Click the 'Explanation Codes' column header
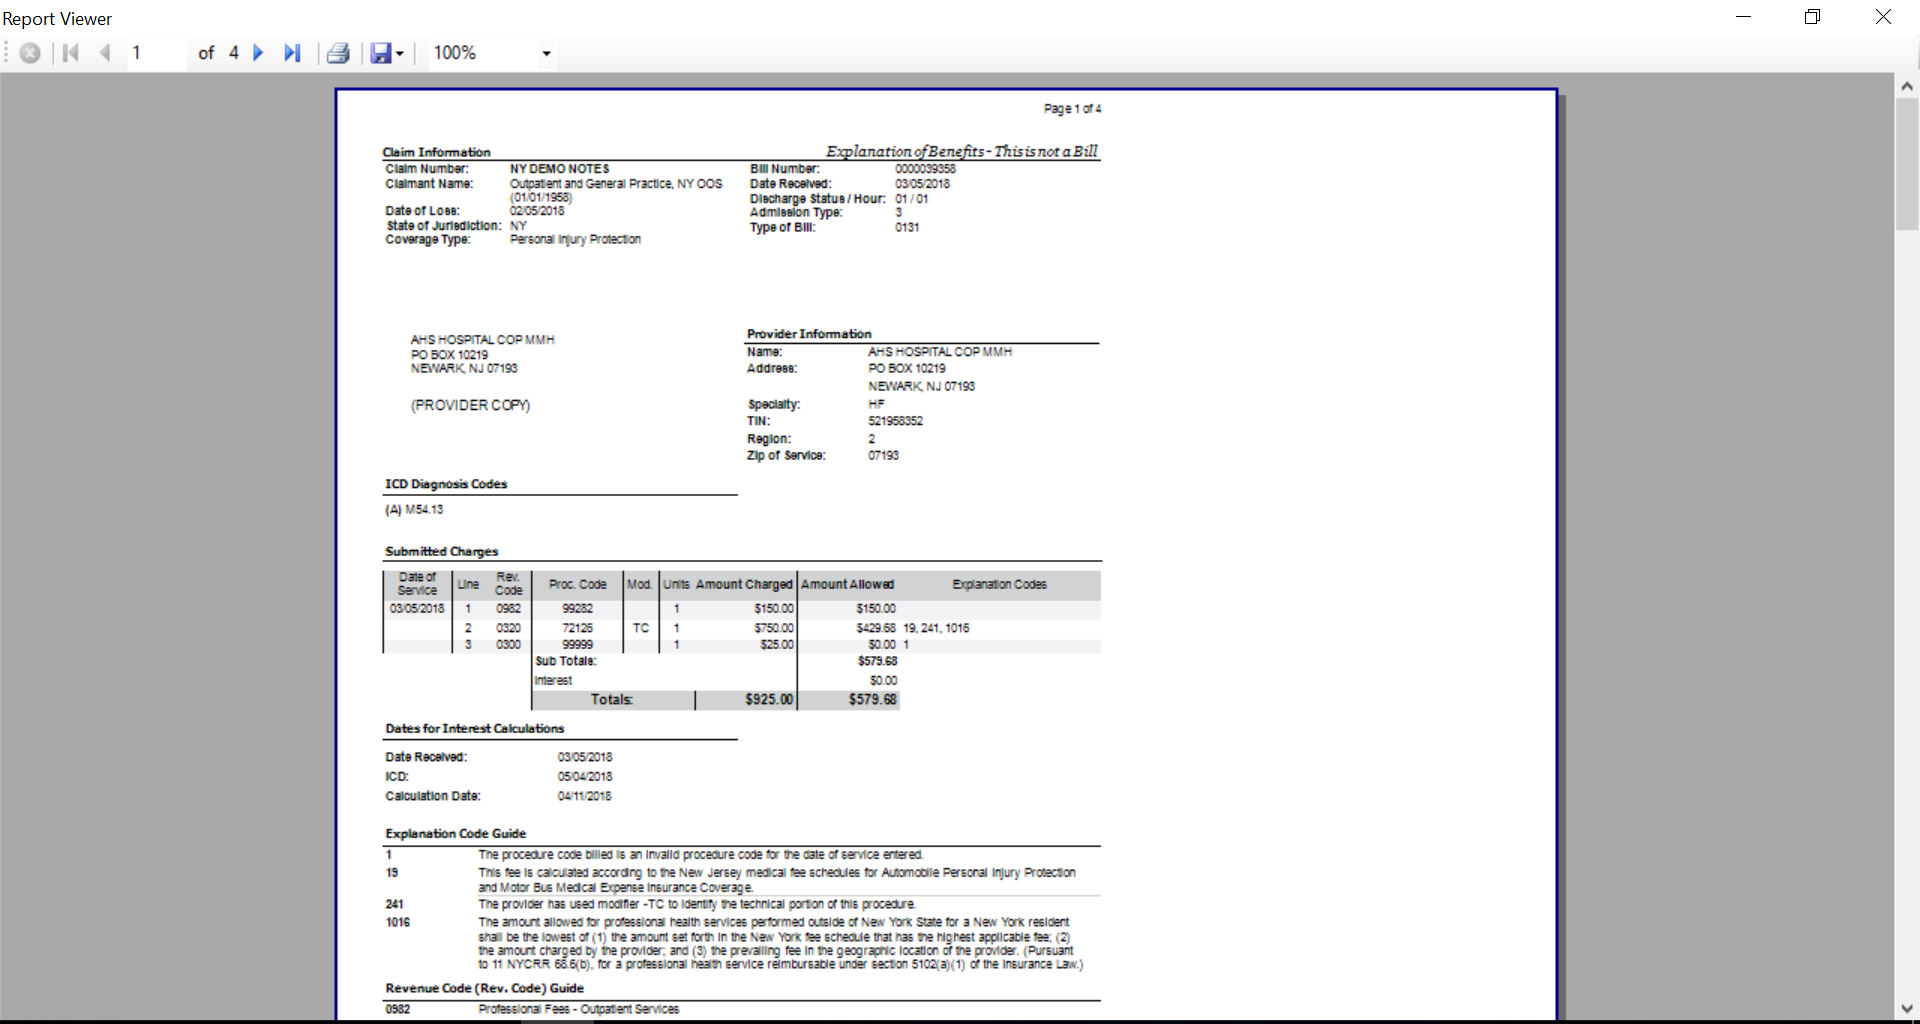1920x1024 pixels. click(999, 584)
